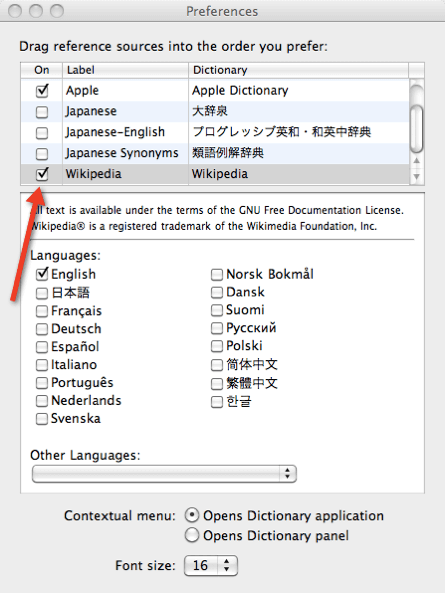Check the Nederlands language checkbox
This screenshot has height=593, width=445.
click(x=42, y=401)
